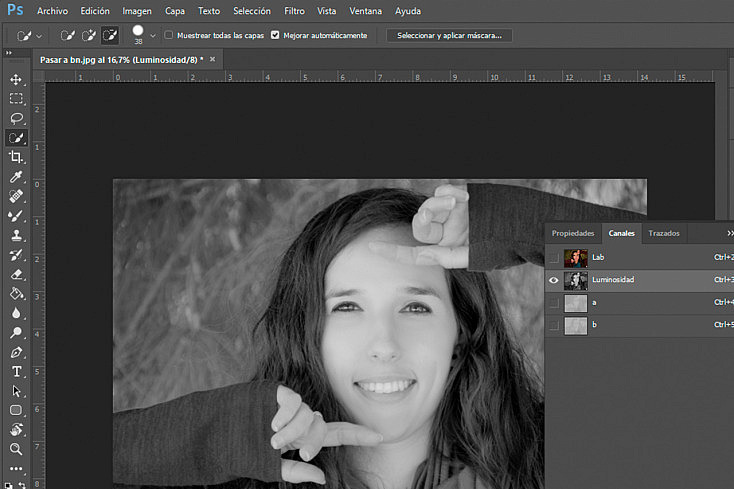
Task: Select the Eyedropper tool
Action: click(x=16, y=176)
